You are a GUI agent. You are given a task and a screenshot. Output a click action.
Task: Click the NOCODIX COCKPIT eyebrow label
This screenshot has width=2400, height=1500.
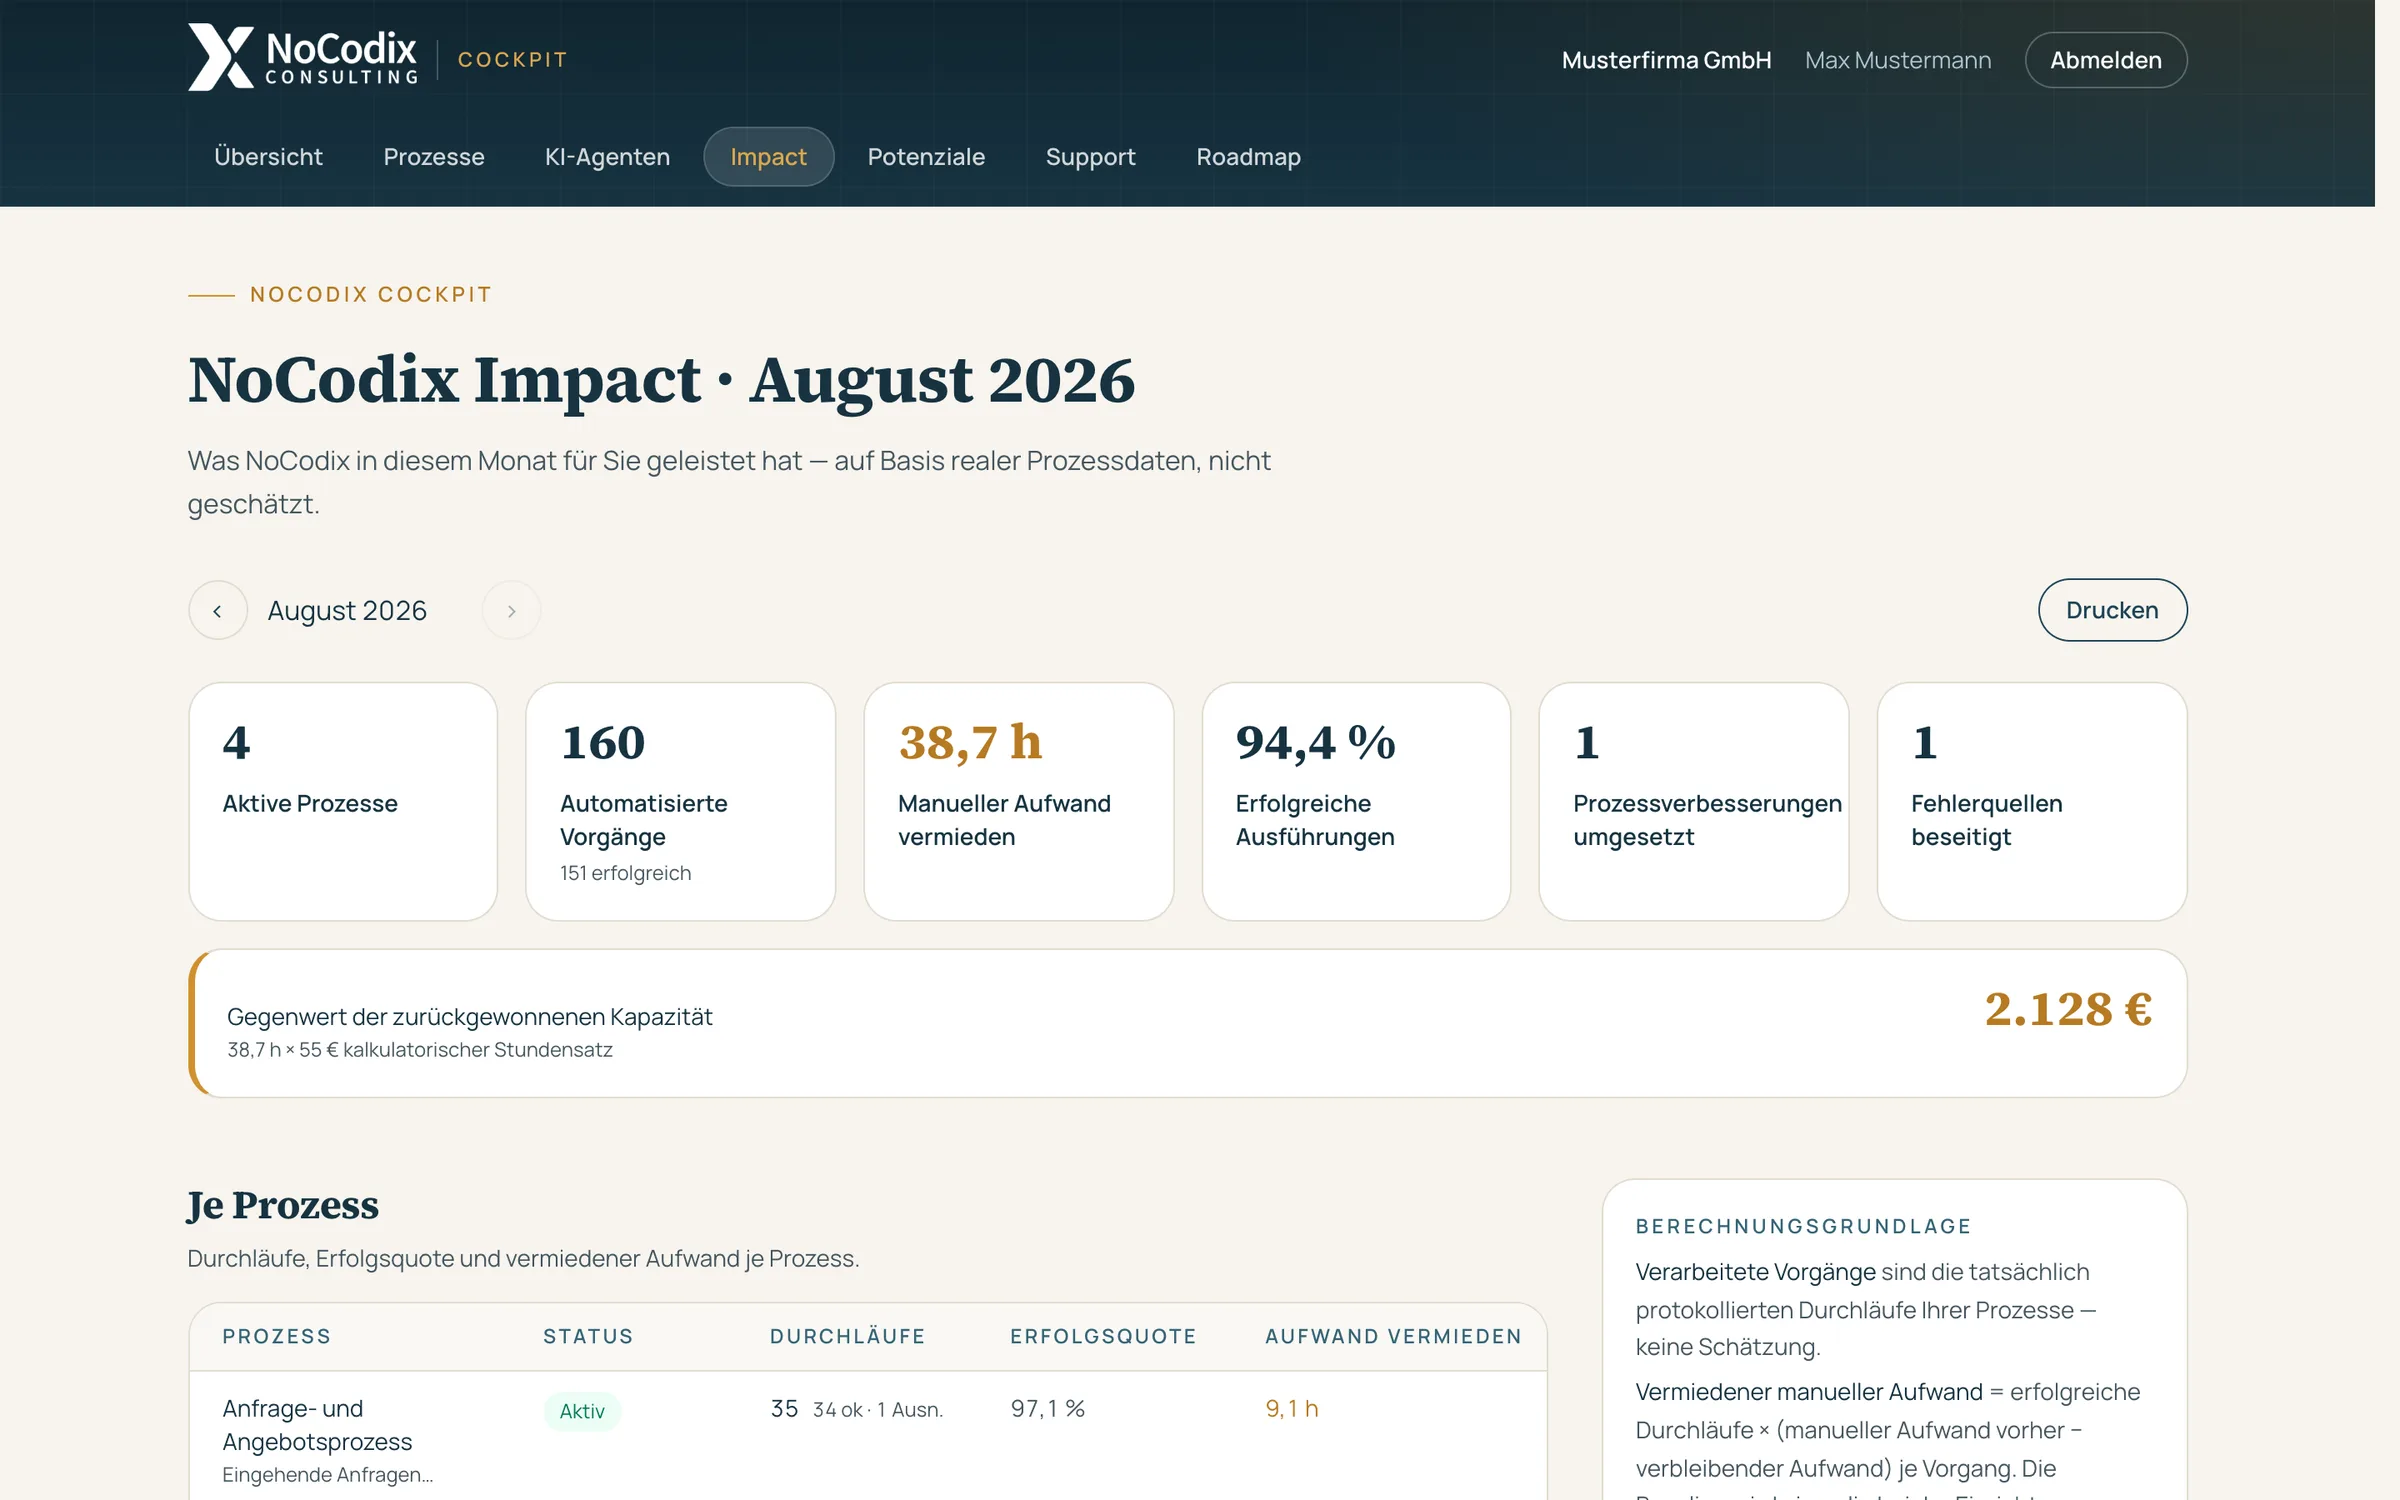(x=371, y=295)
